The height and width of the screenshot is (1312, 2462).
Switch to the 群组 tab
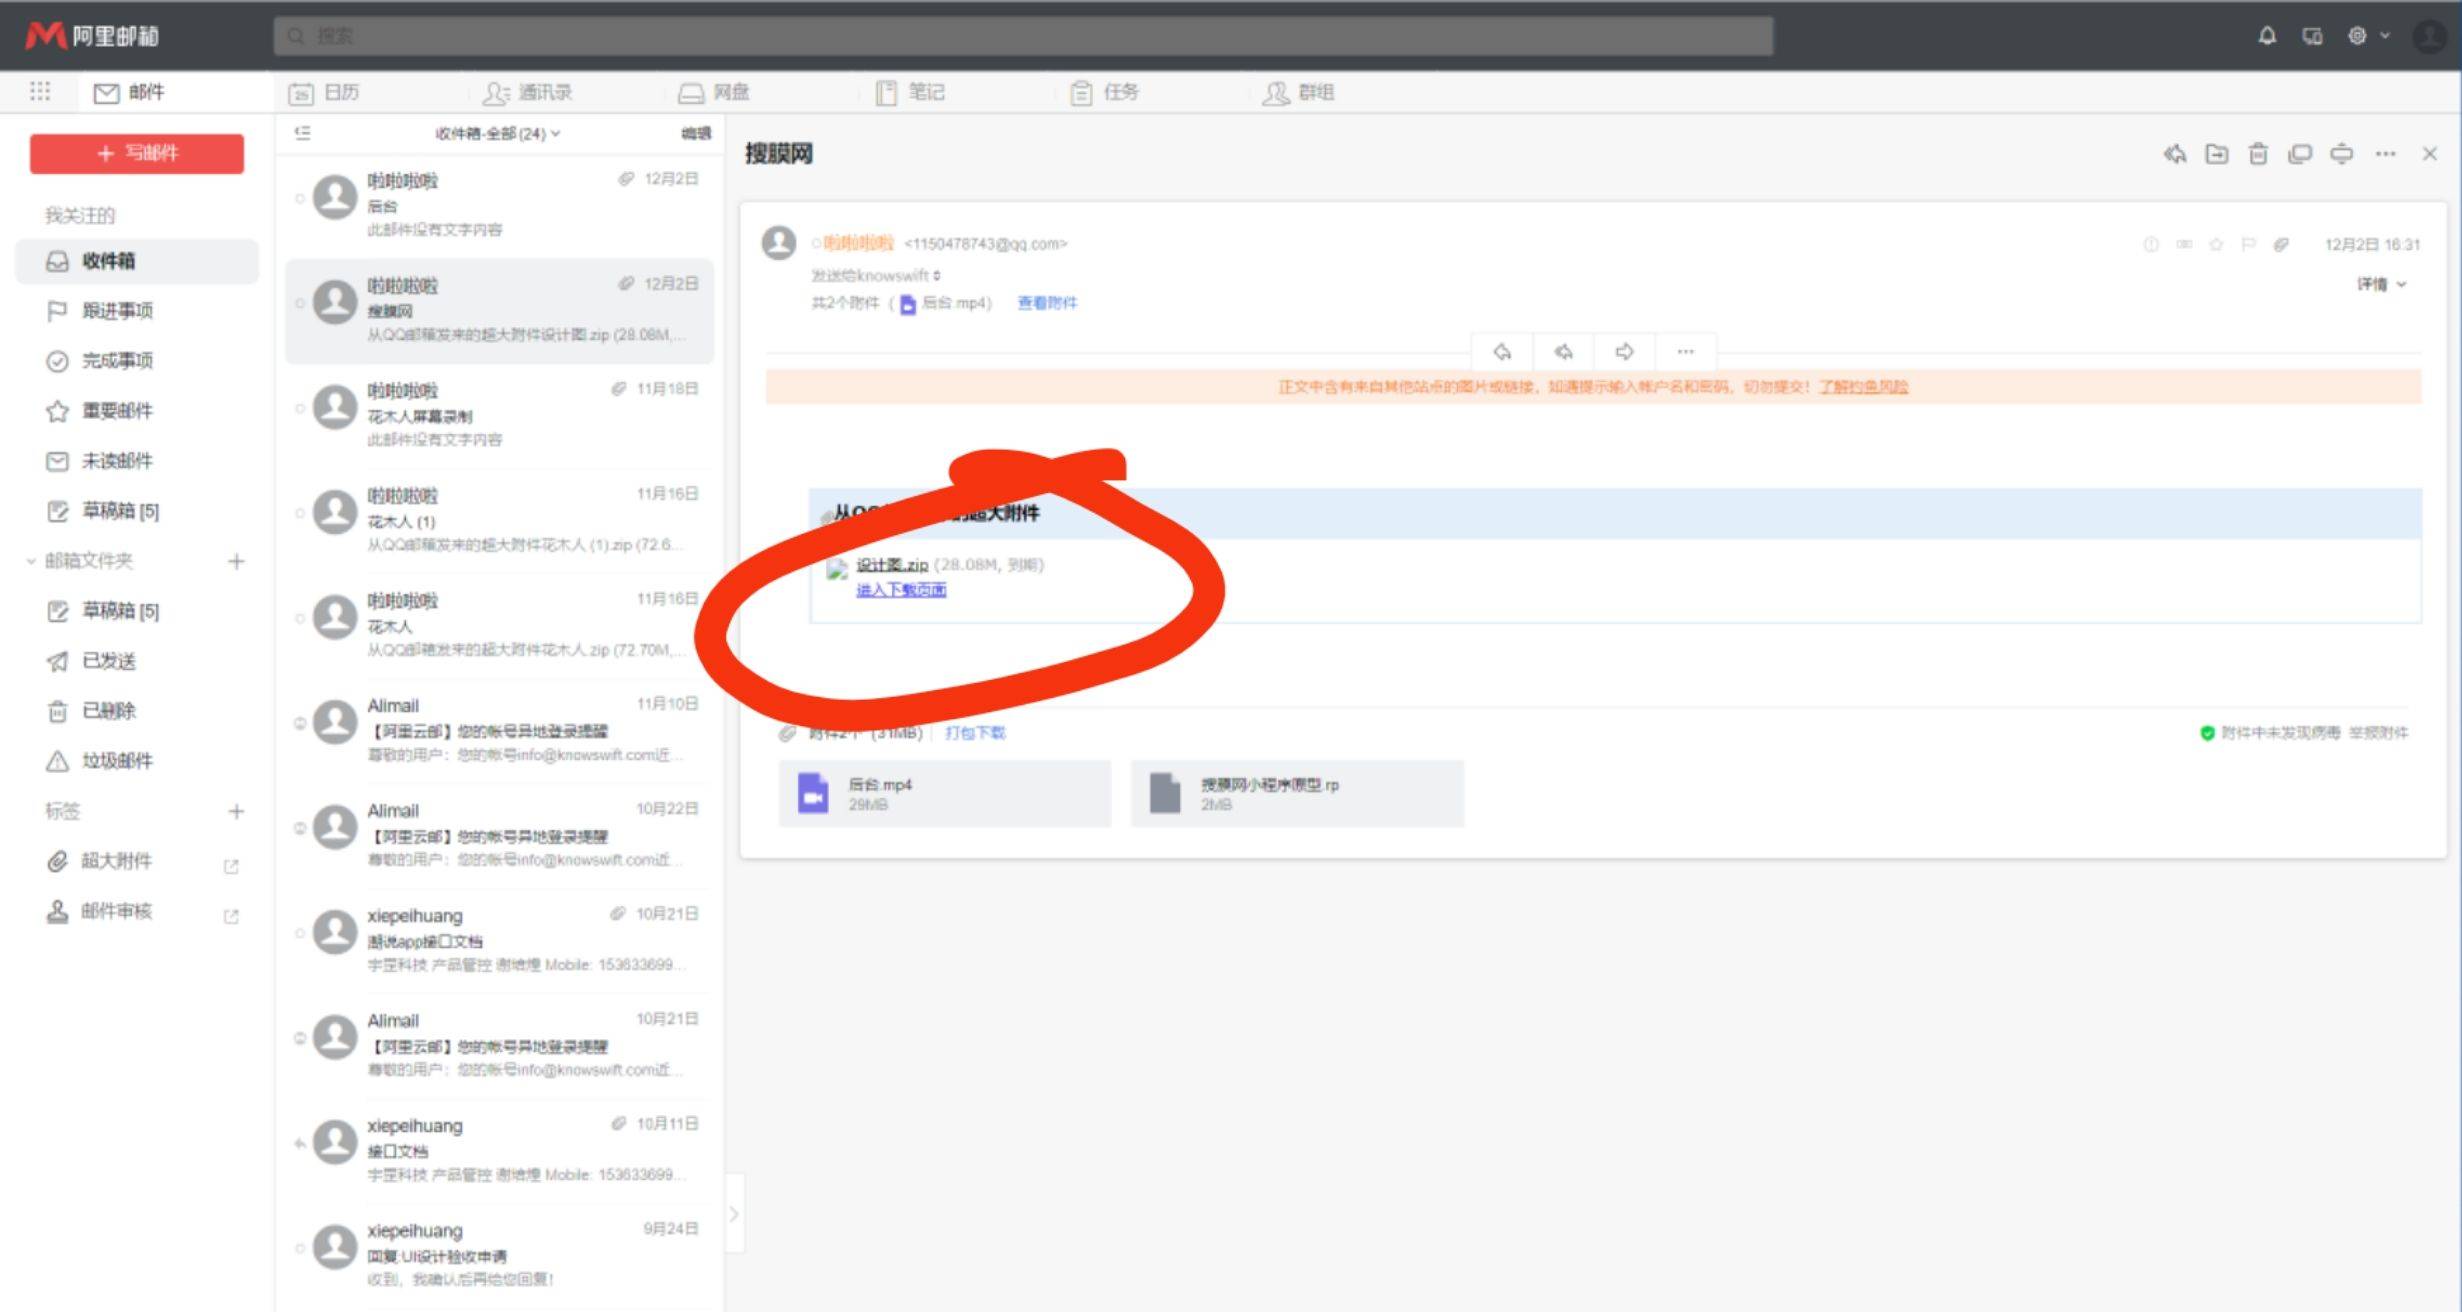click(1298, 93)
